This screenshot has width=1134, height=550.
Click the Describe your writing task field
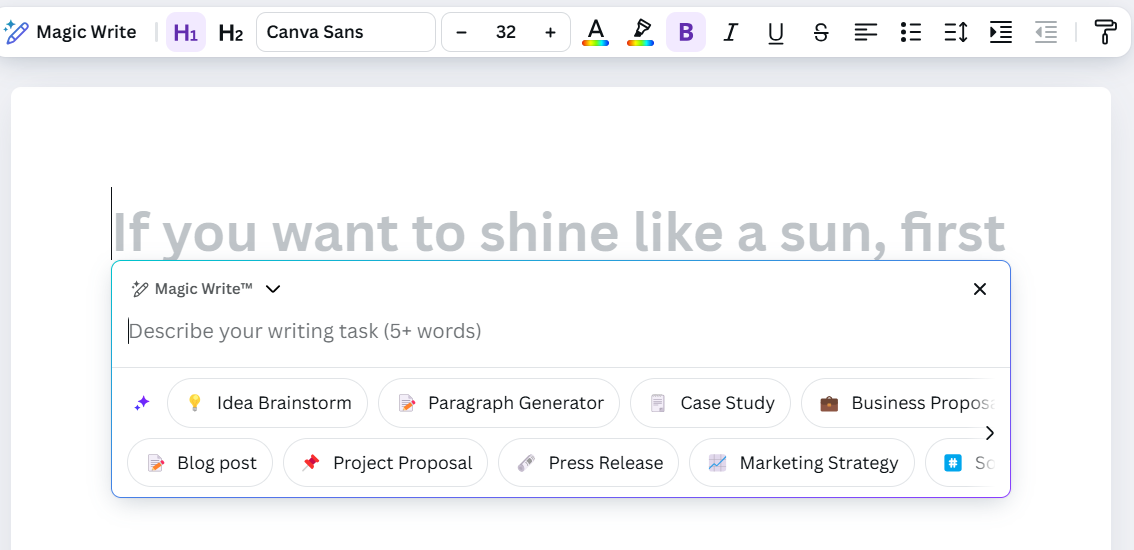tap(560, 331)
